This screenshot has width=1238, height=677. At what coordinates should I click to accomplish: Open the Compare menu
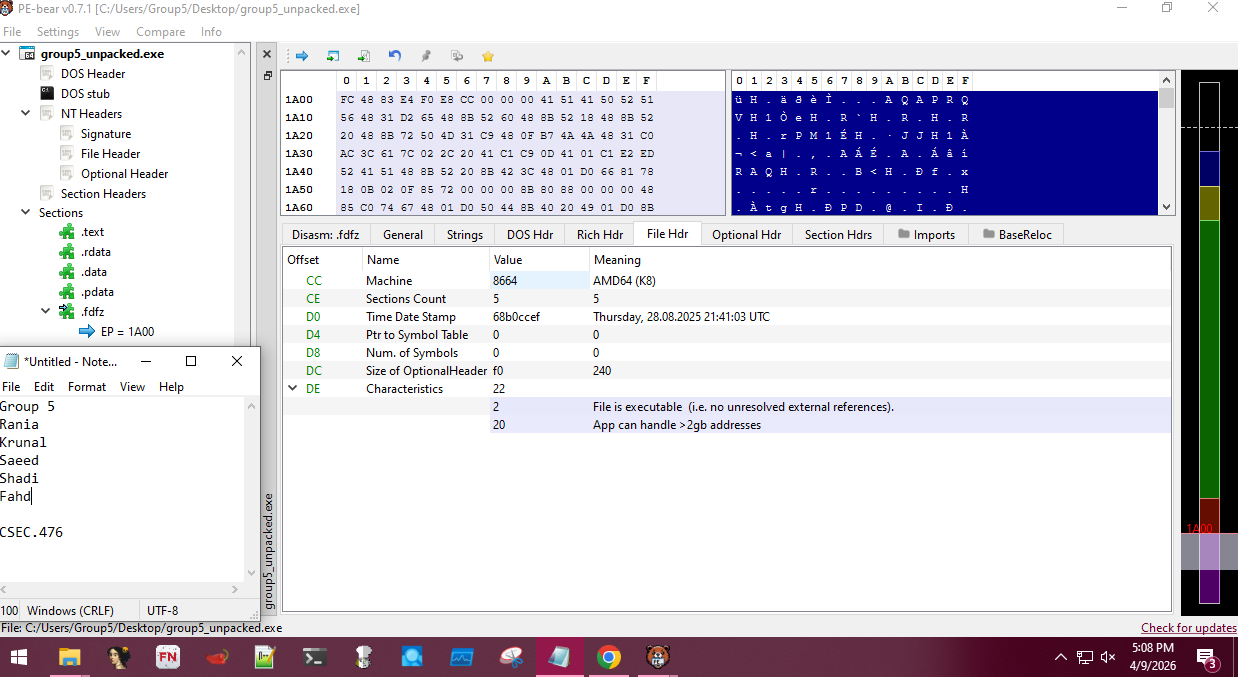[160, 32]
